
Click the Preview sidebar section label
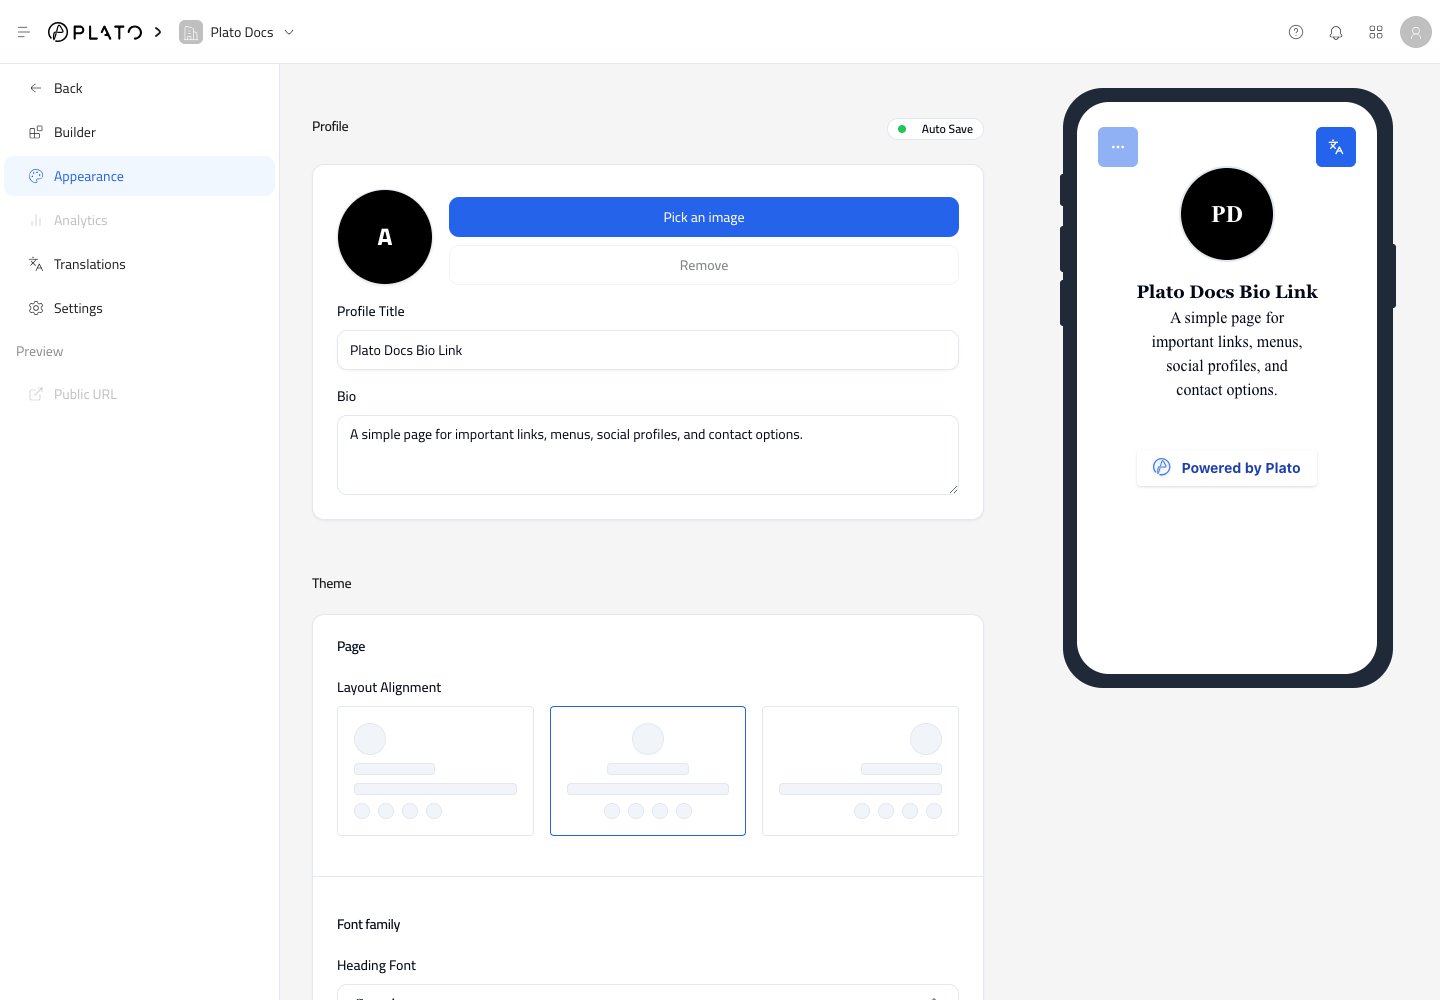pos(40,351)
